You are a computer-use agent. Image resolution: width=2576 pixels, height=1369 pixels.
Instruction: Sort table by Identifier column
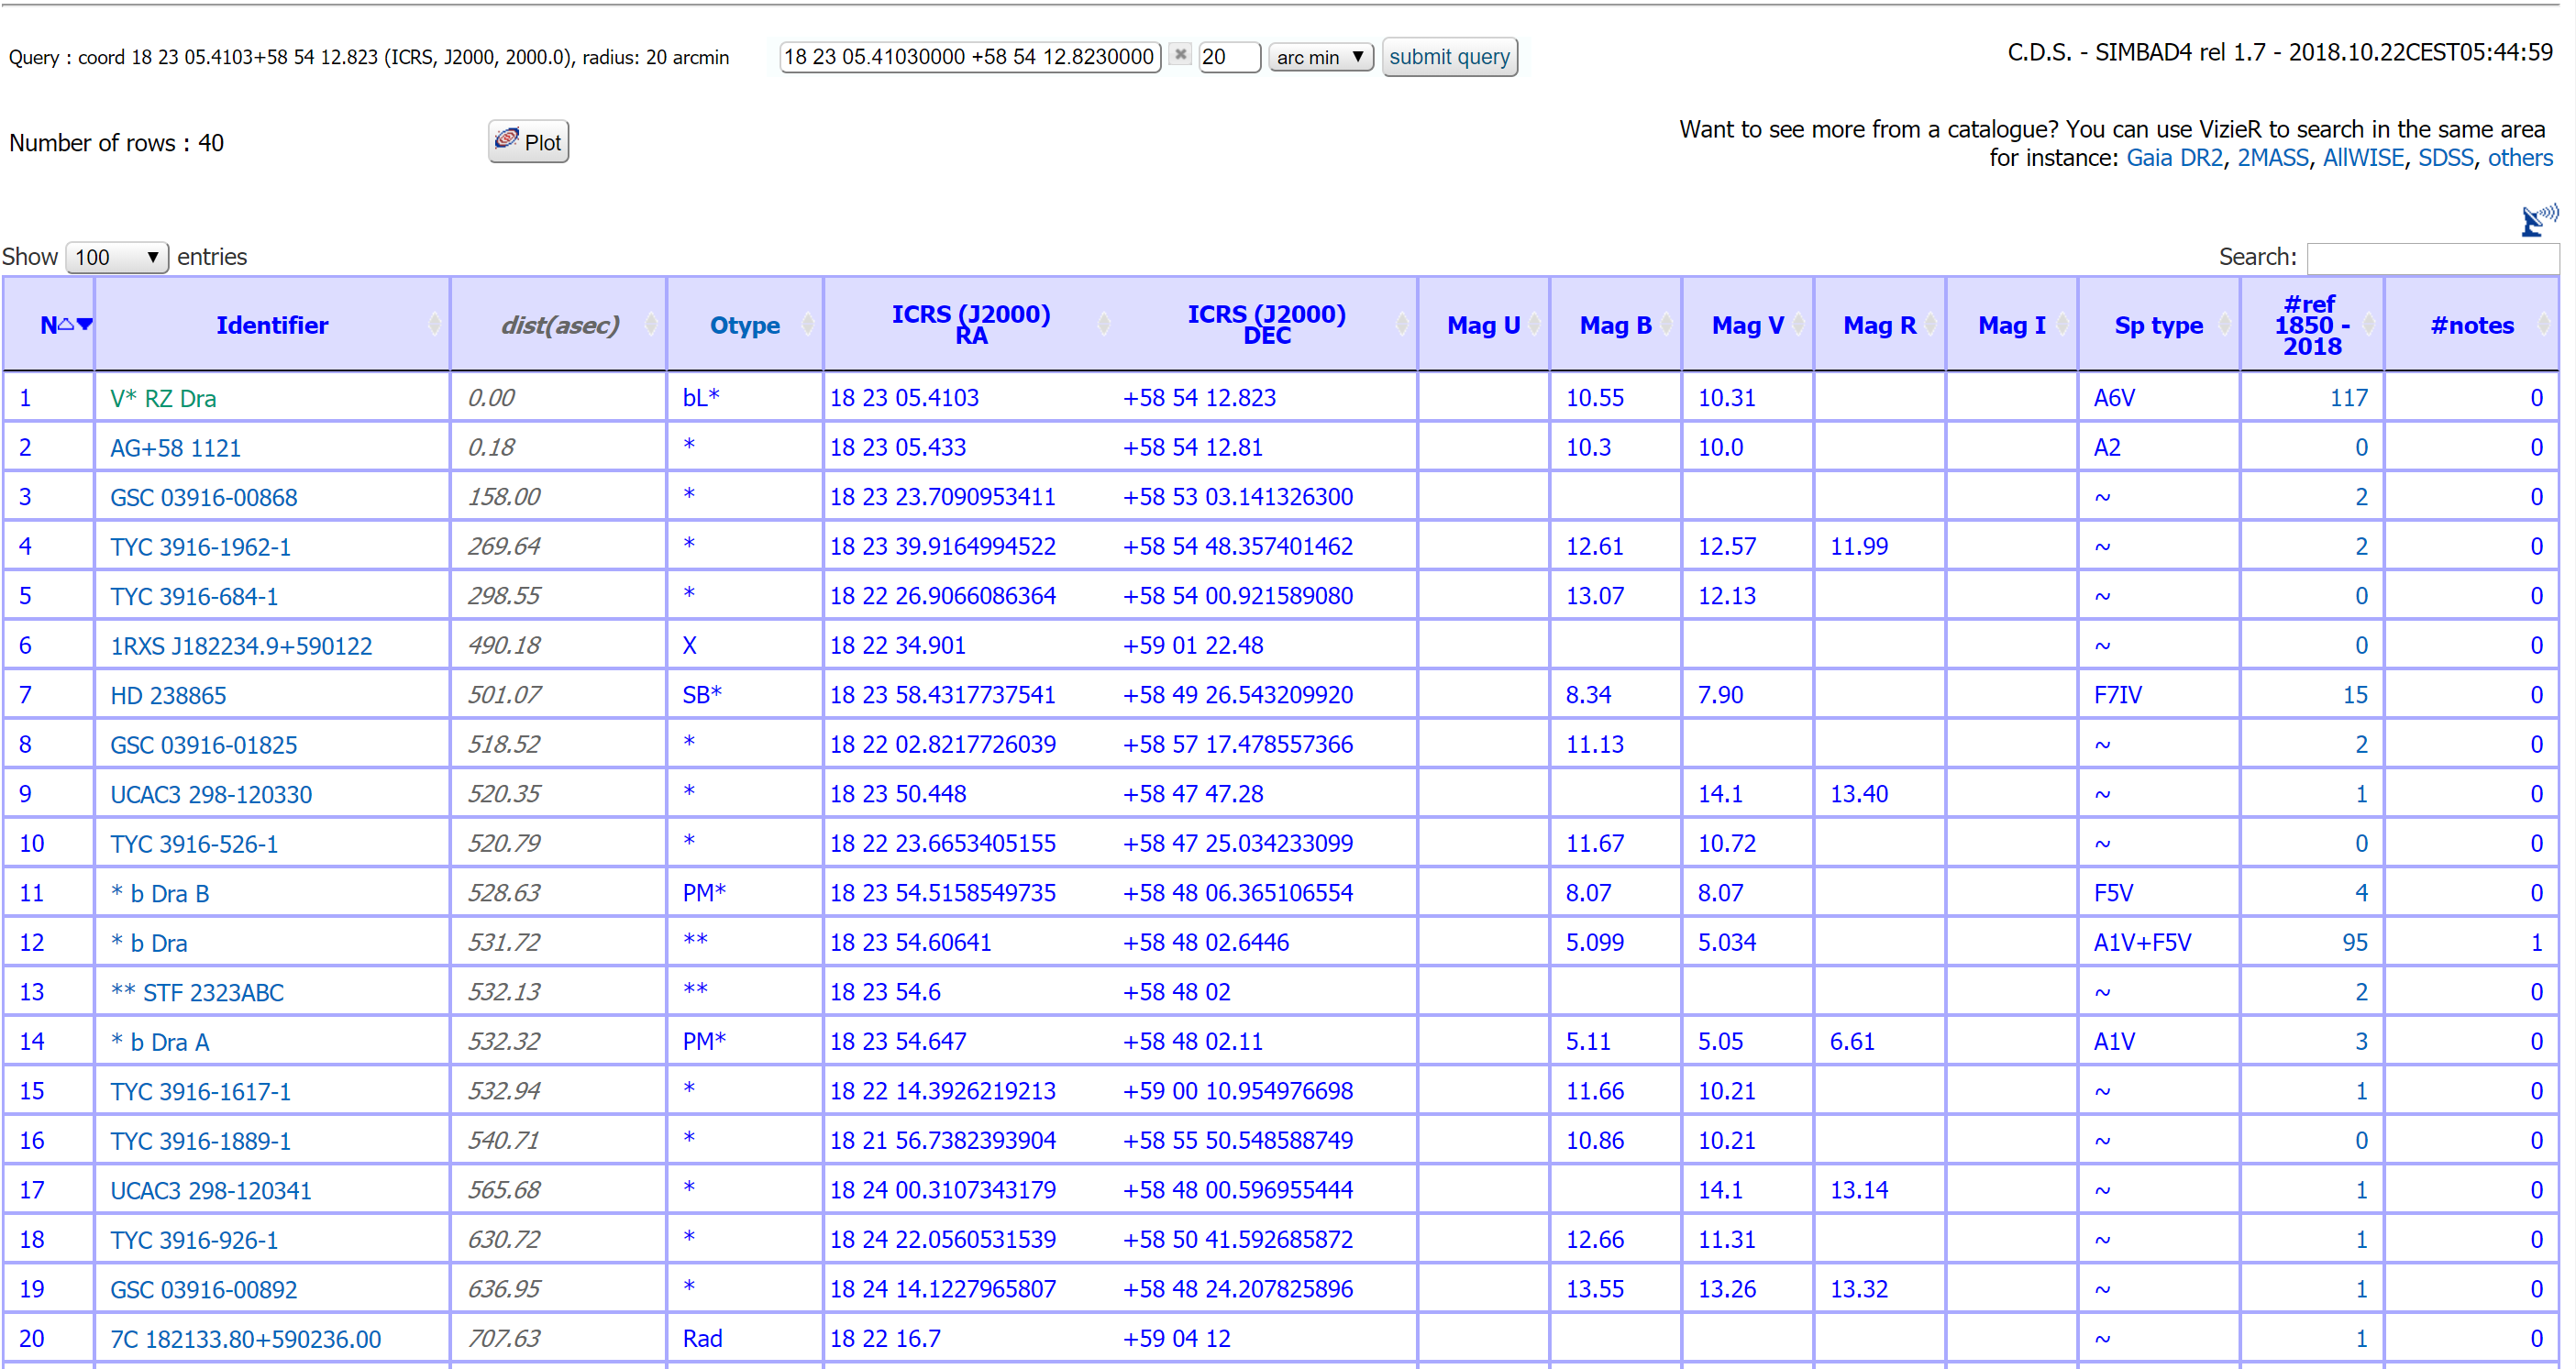point(271,325)
